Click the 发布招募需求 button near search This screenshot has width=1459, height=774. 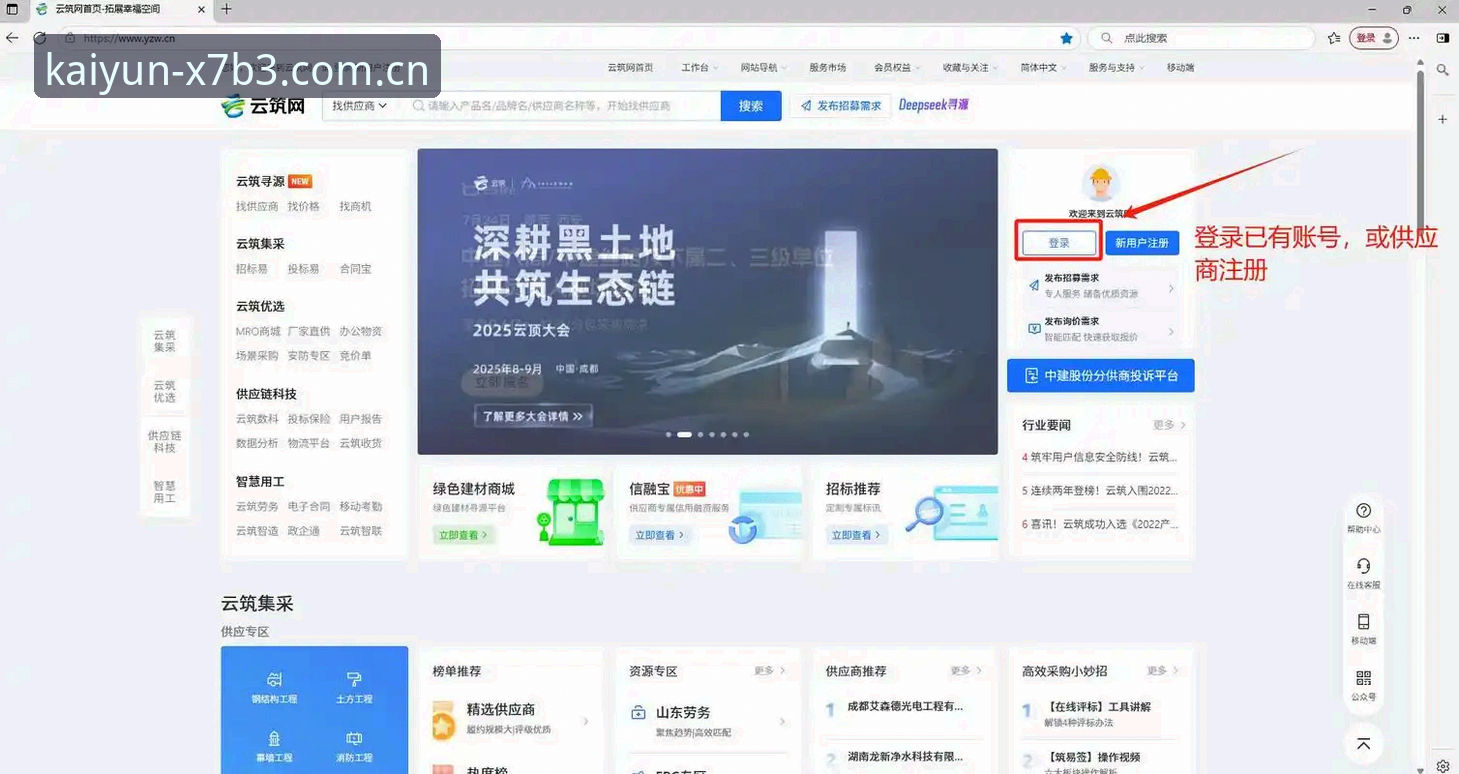click(840, 106)
